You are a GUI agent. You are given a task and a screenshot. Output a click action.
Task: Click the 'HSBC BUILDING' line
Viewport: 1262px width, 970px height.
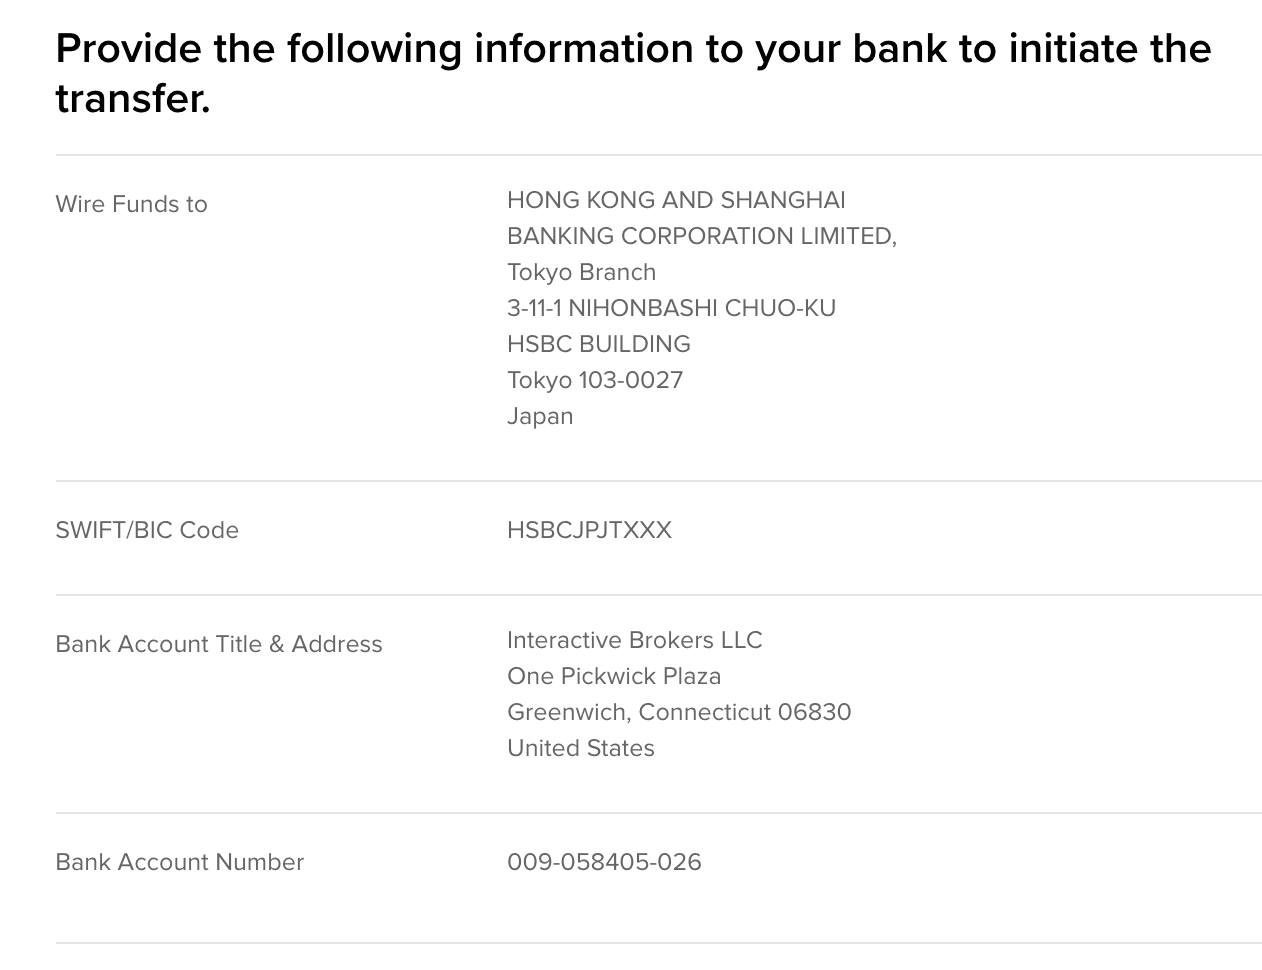point(599,344)
